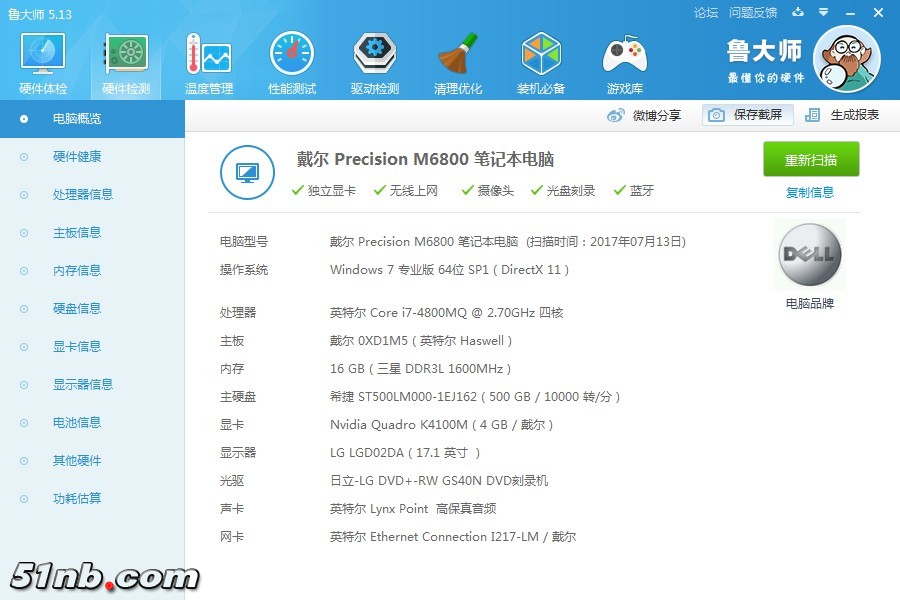The width and height of the screenshot is (900, 600).
Task: Click 保存截屏 save screenshot button
Action: click(747, 115)
